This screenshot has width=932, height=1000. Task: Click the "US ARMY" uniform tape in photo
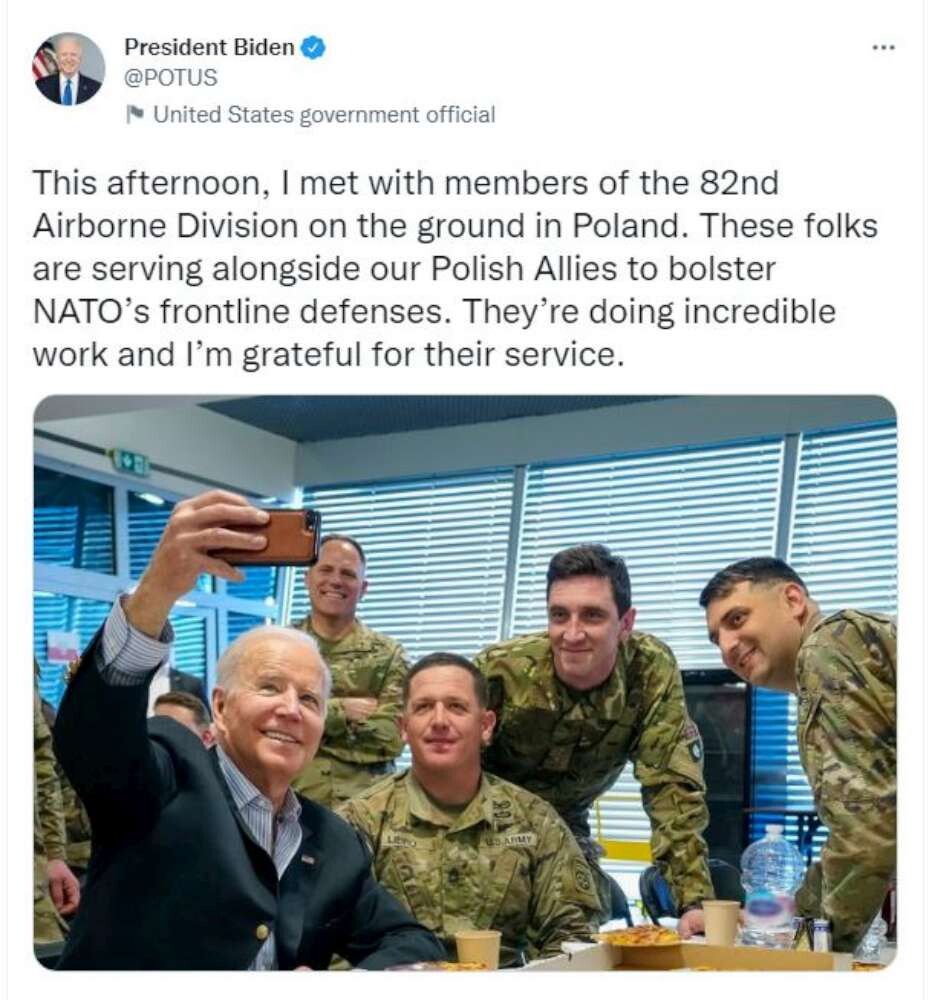[511, 840]
